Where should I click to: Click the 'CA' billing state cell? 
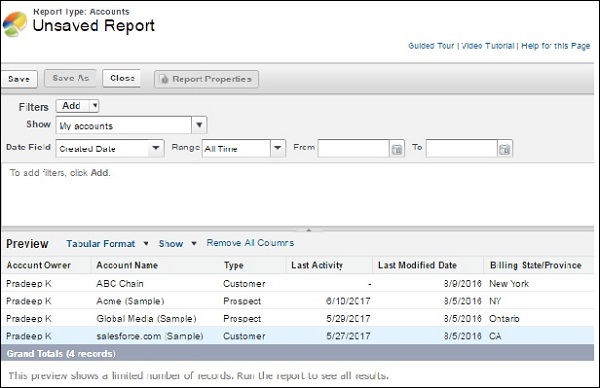tap(495, 336)
